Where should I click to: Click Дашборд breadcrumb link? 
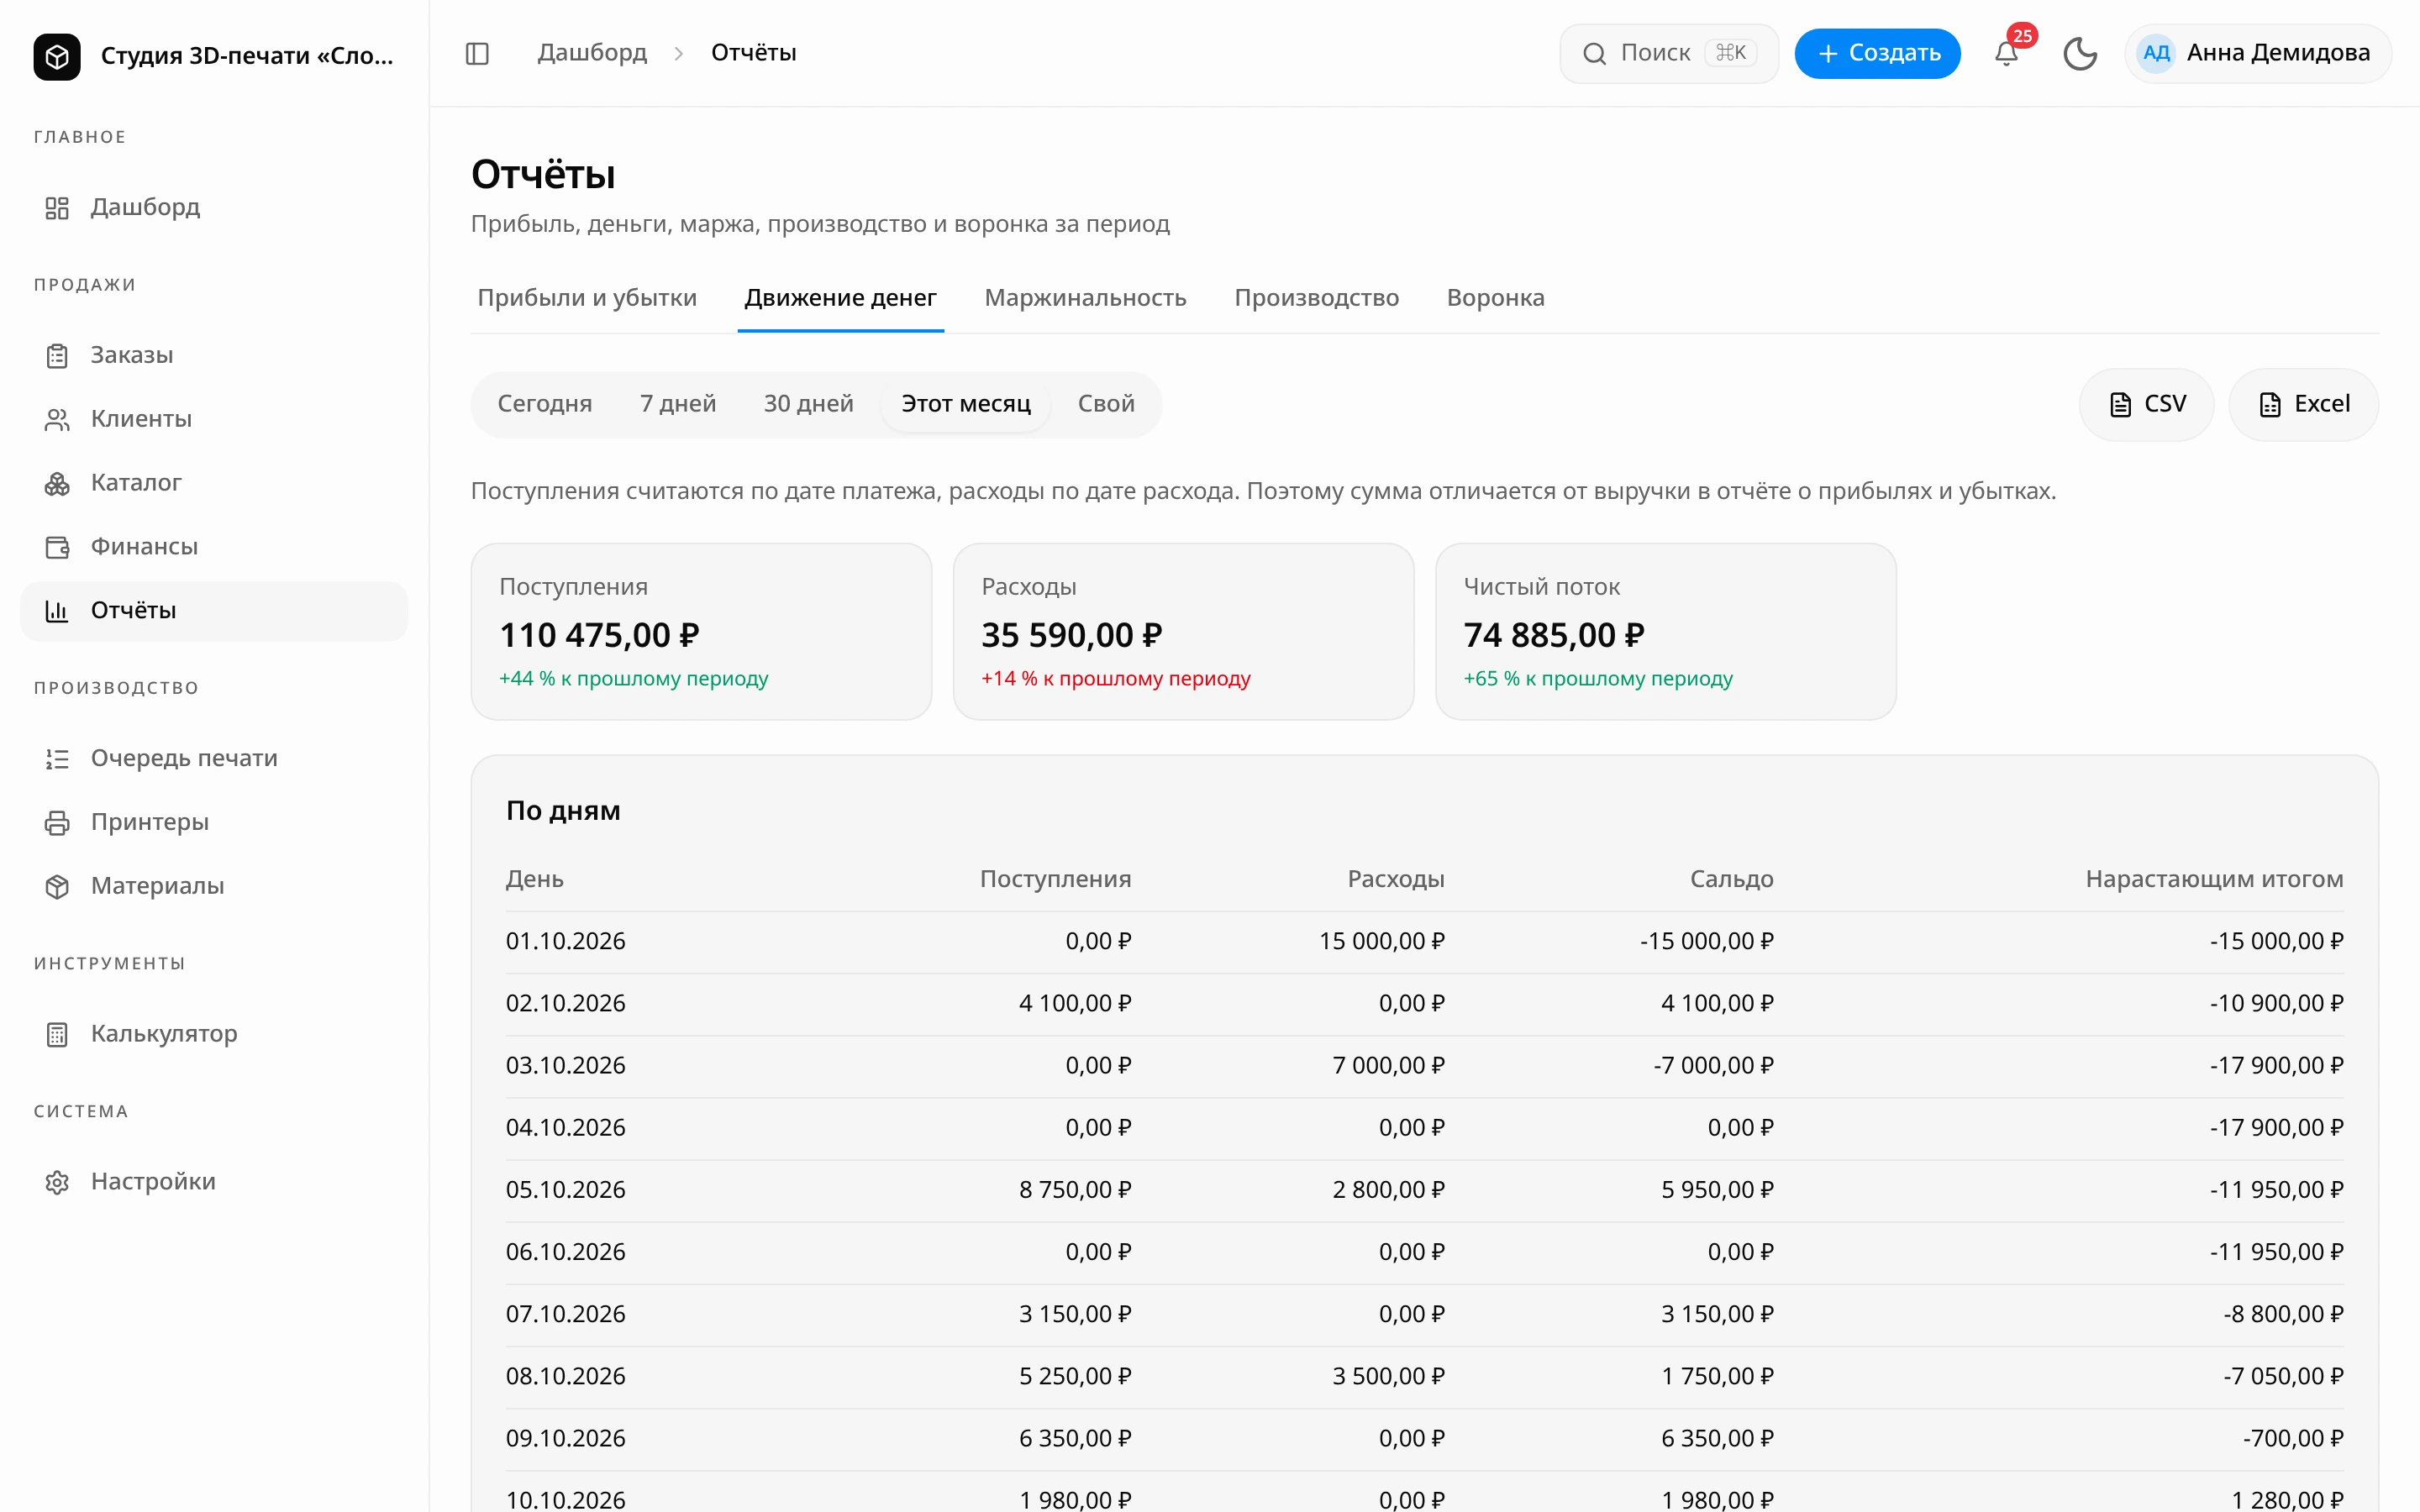tap(592, 53)
